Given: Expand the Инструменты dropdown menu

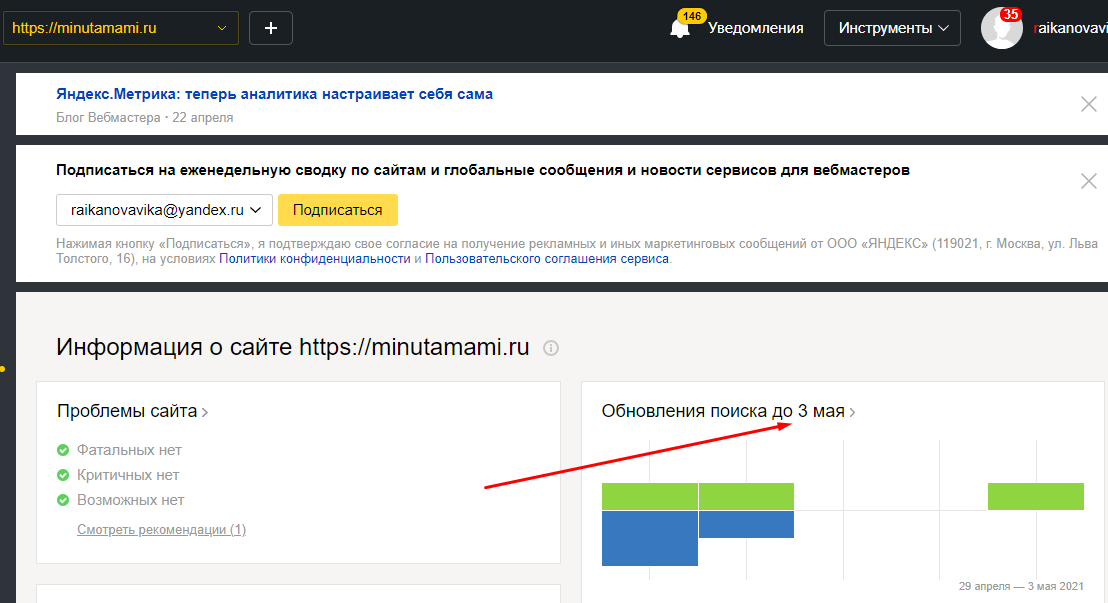Looking at the screenshot, I should click(892, 28).
